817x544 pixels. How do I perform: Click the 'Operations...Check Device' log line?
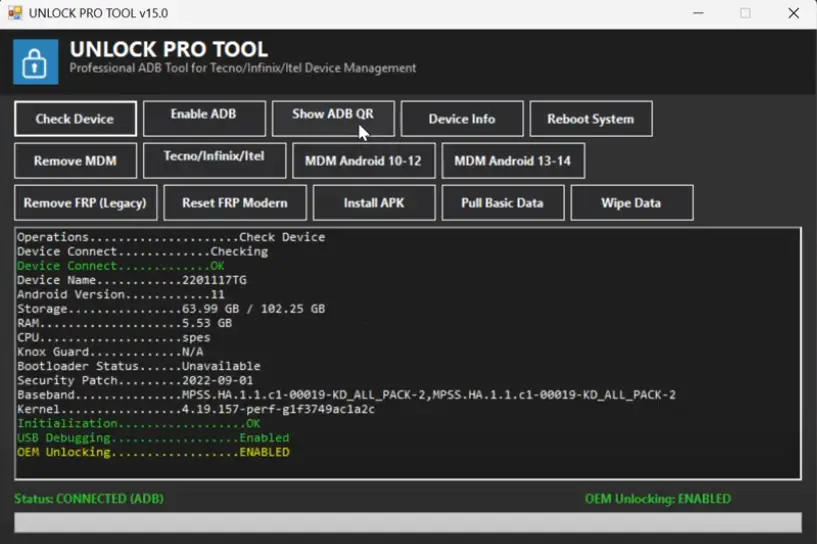click(171, 237)
